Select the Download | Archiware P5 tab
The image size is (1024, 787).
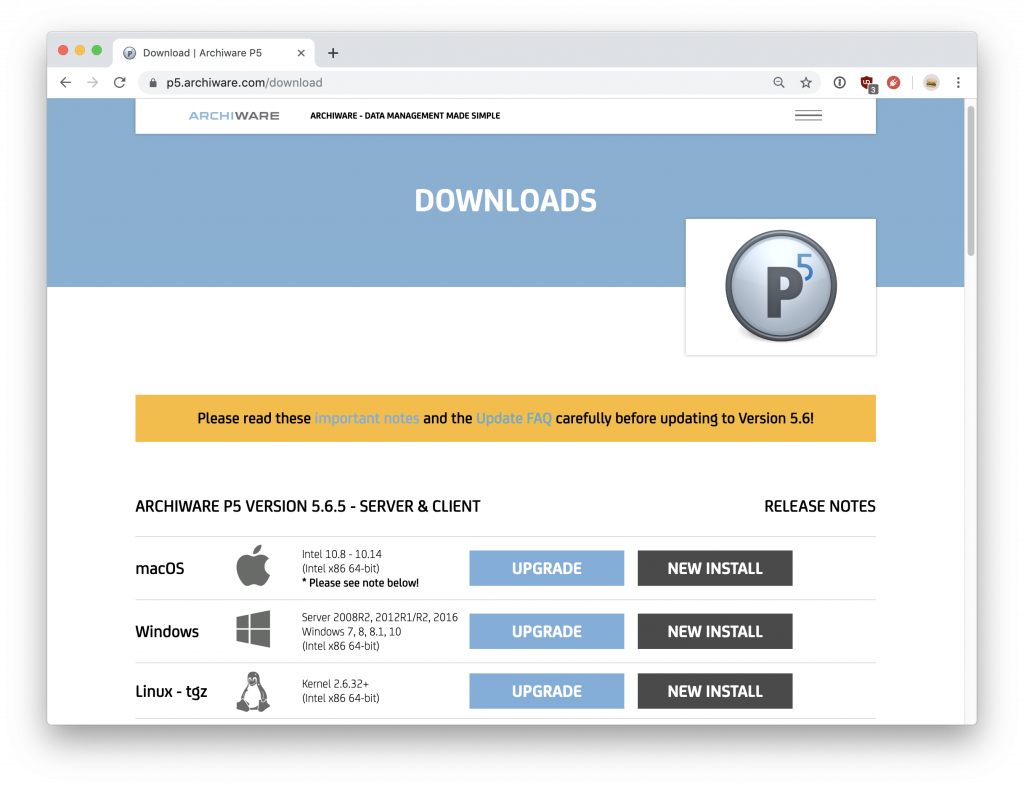point(214,53)
